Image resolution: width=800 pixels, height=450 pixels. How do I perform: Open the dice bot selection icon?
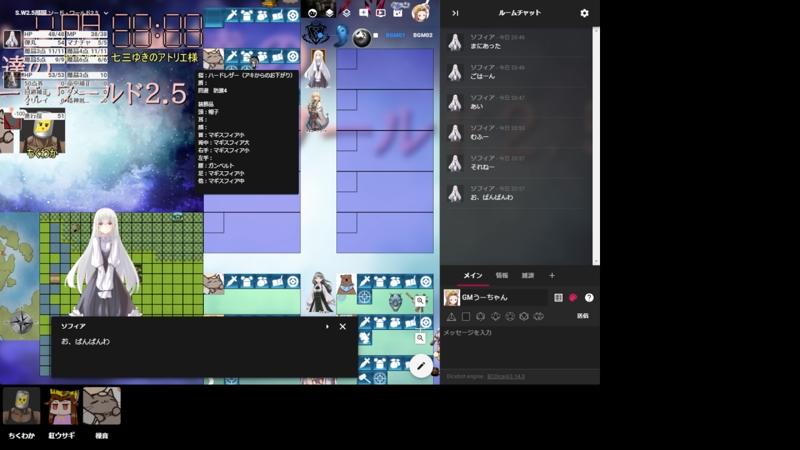coord(558,297)
